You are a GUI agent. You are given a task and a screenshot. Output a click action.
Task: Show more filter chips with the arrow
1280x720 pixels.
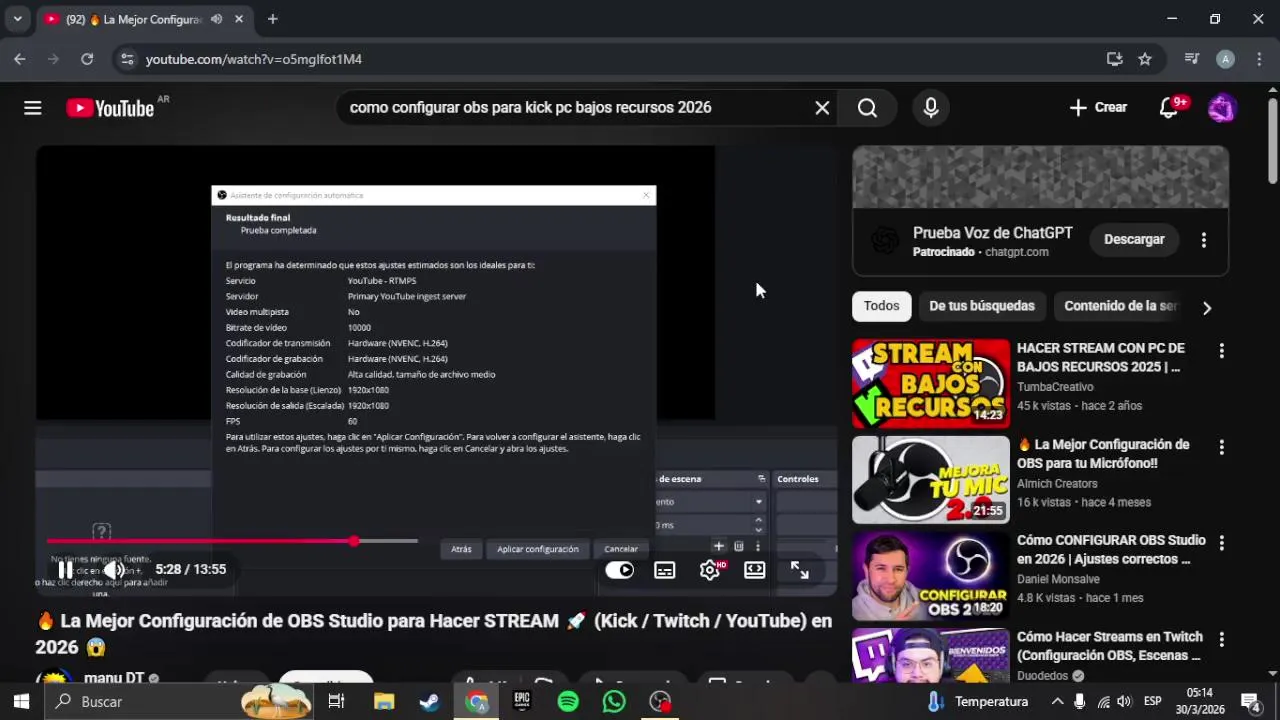[1207, 308]
